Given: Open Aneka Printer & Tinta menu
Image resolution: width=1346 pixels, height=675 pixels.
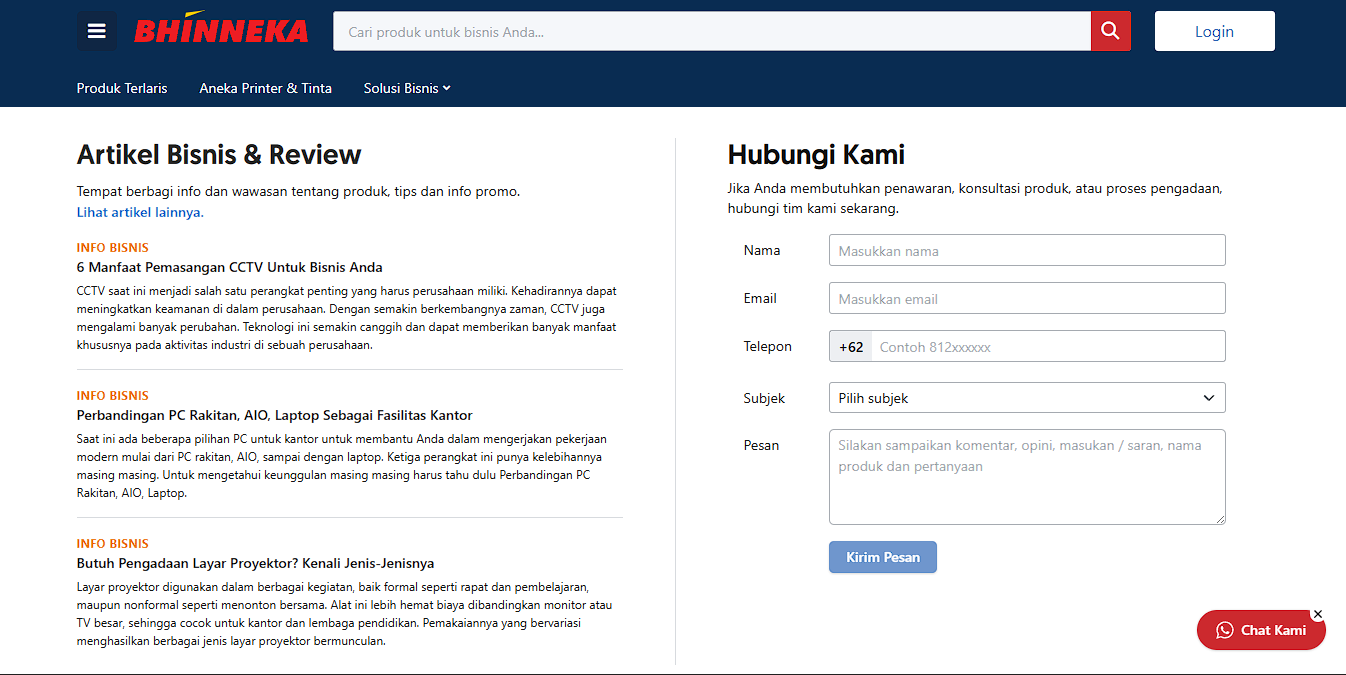Looking at the screenshot, I should click(x=265, y=88).
